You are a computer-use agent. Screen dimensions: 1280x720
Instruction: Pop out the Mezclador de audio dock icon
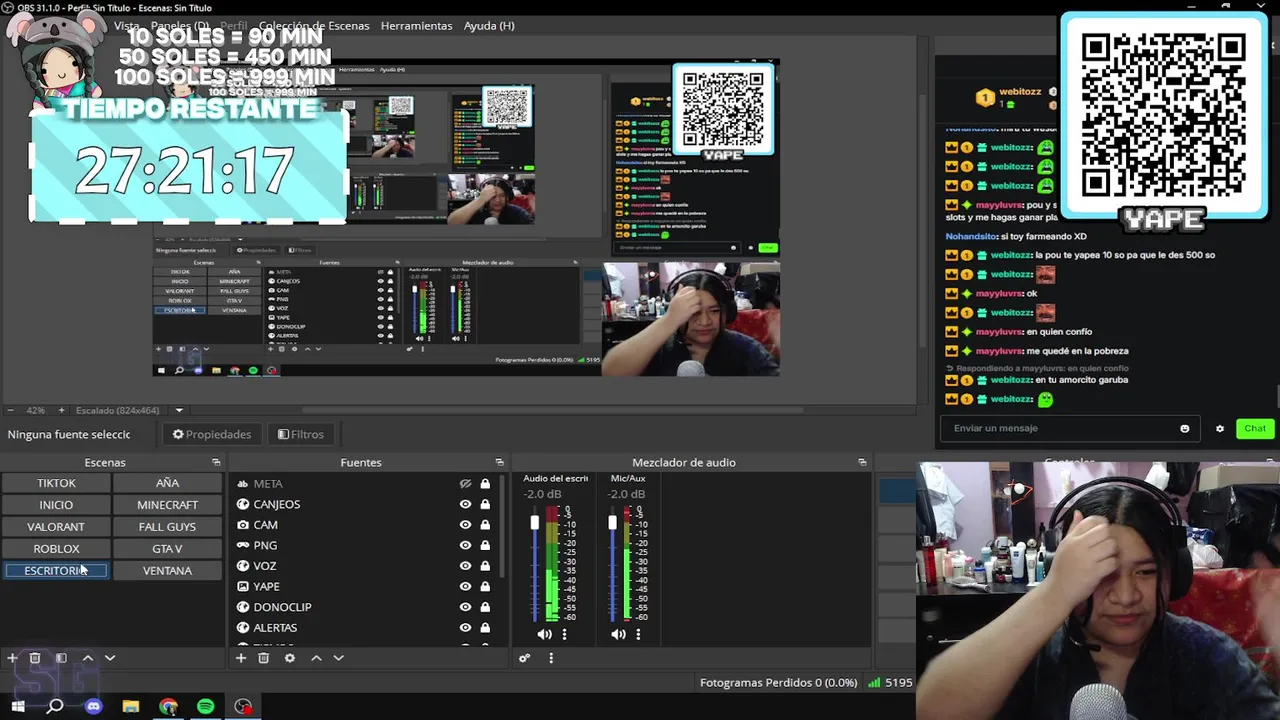(862, 462)
